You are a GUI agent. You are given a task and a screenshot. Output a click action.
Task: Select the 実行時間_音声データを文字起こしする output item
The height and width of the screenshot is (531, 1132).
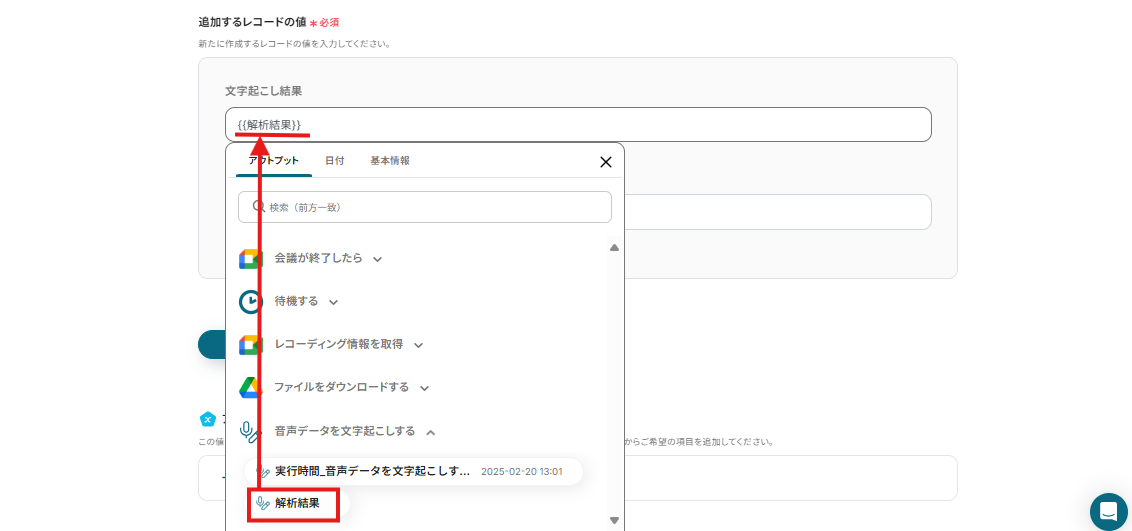[413, 472]
